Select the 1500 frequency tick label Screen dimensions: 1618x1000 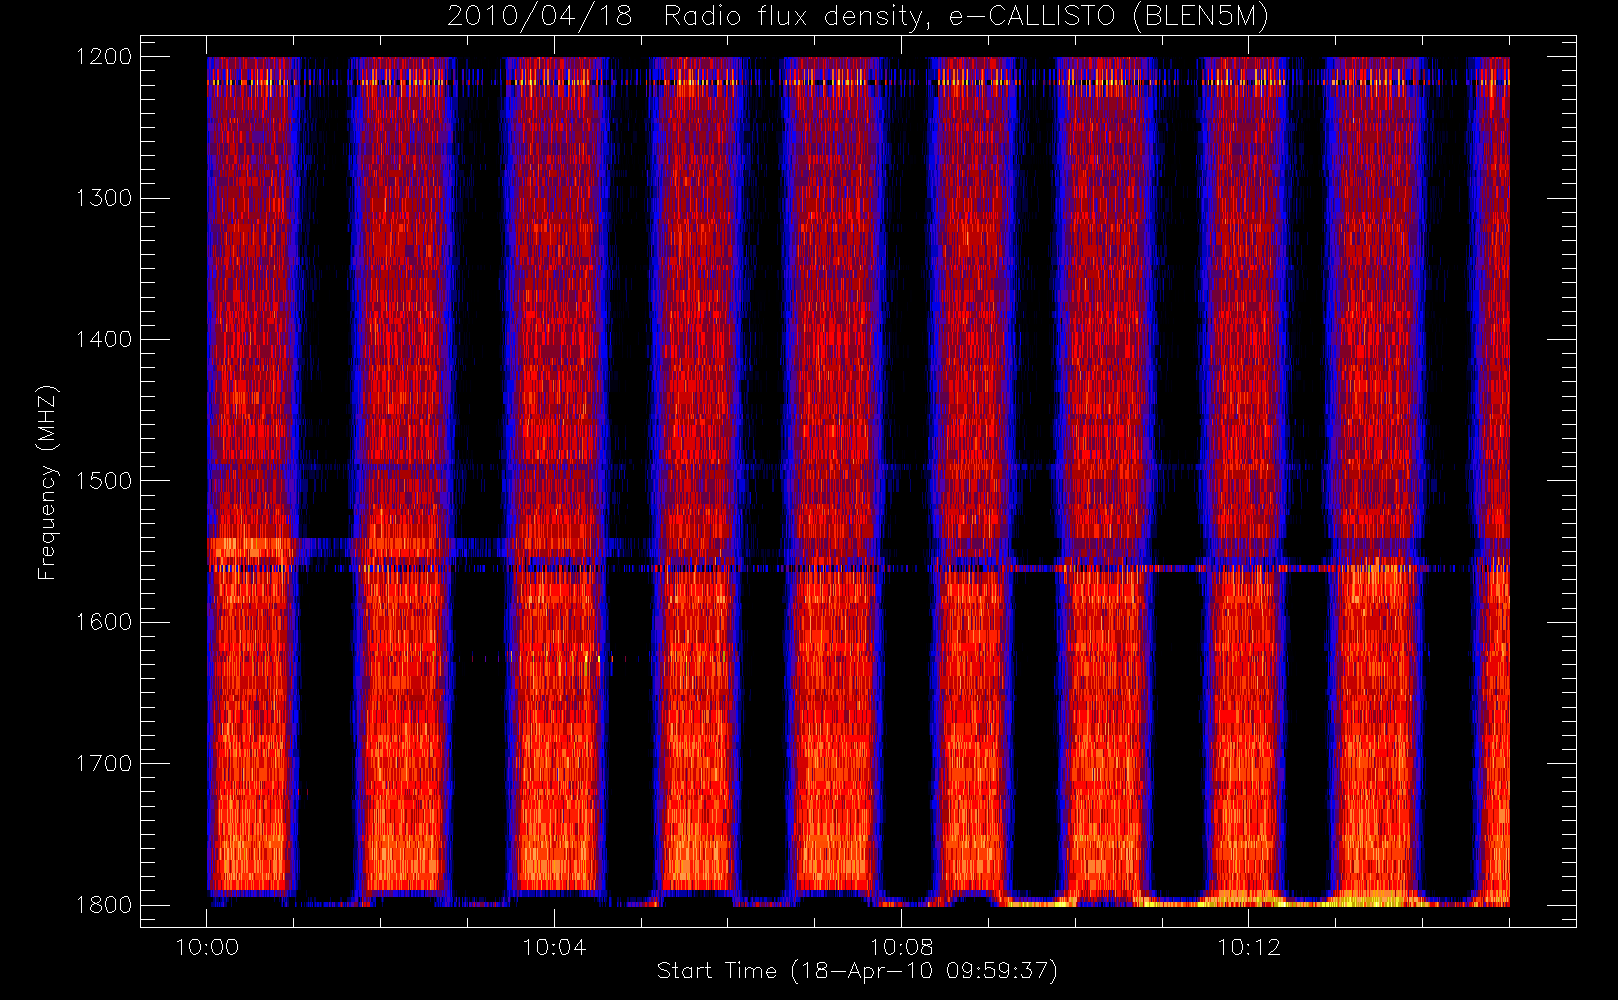click(104, 481)
